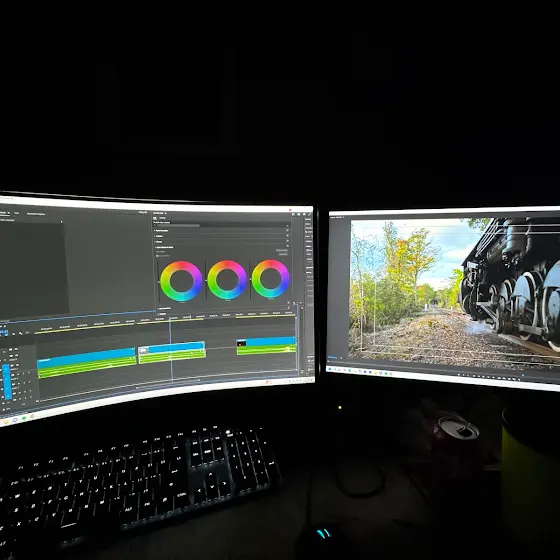Click the blue timecode display in timeline
Screen dimensions: 560x560
tap(4, 332)
